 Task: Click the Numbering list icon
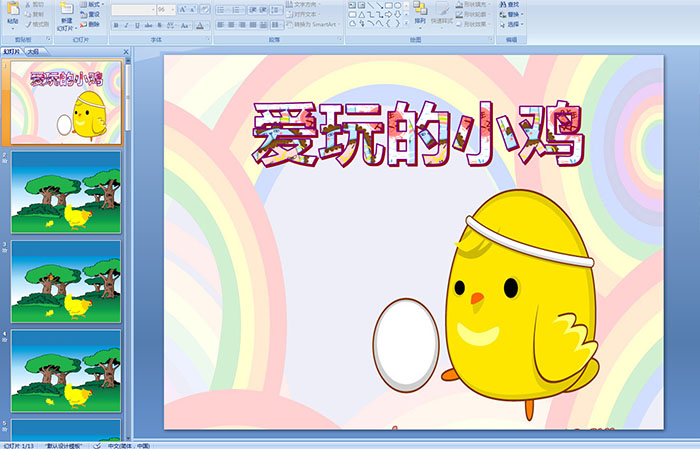pos(236,10)
